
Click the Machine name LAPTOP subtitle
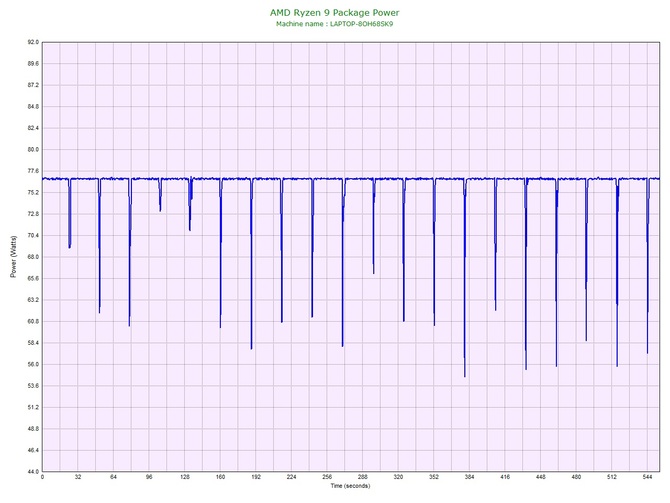click(x=335, y=24)
